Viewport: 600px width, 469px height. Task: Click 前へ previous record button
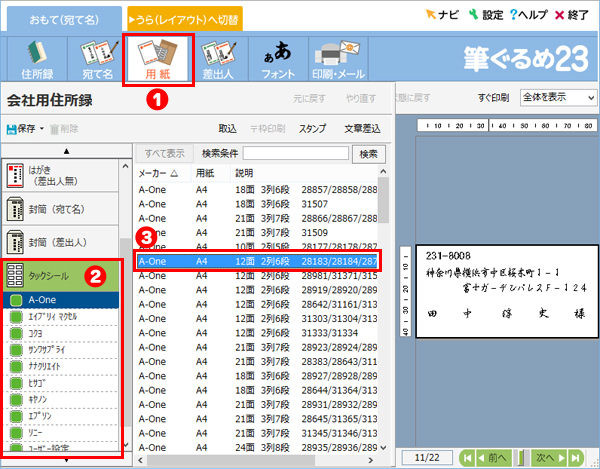(x=494, y=458)
